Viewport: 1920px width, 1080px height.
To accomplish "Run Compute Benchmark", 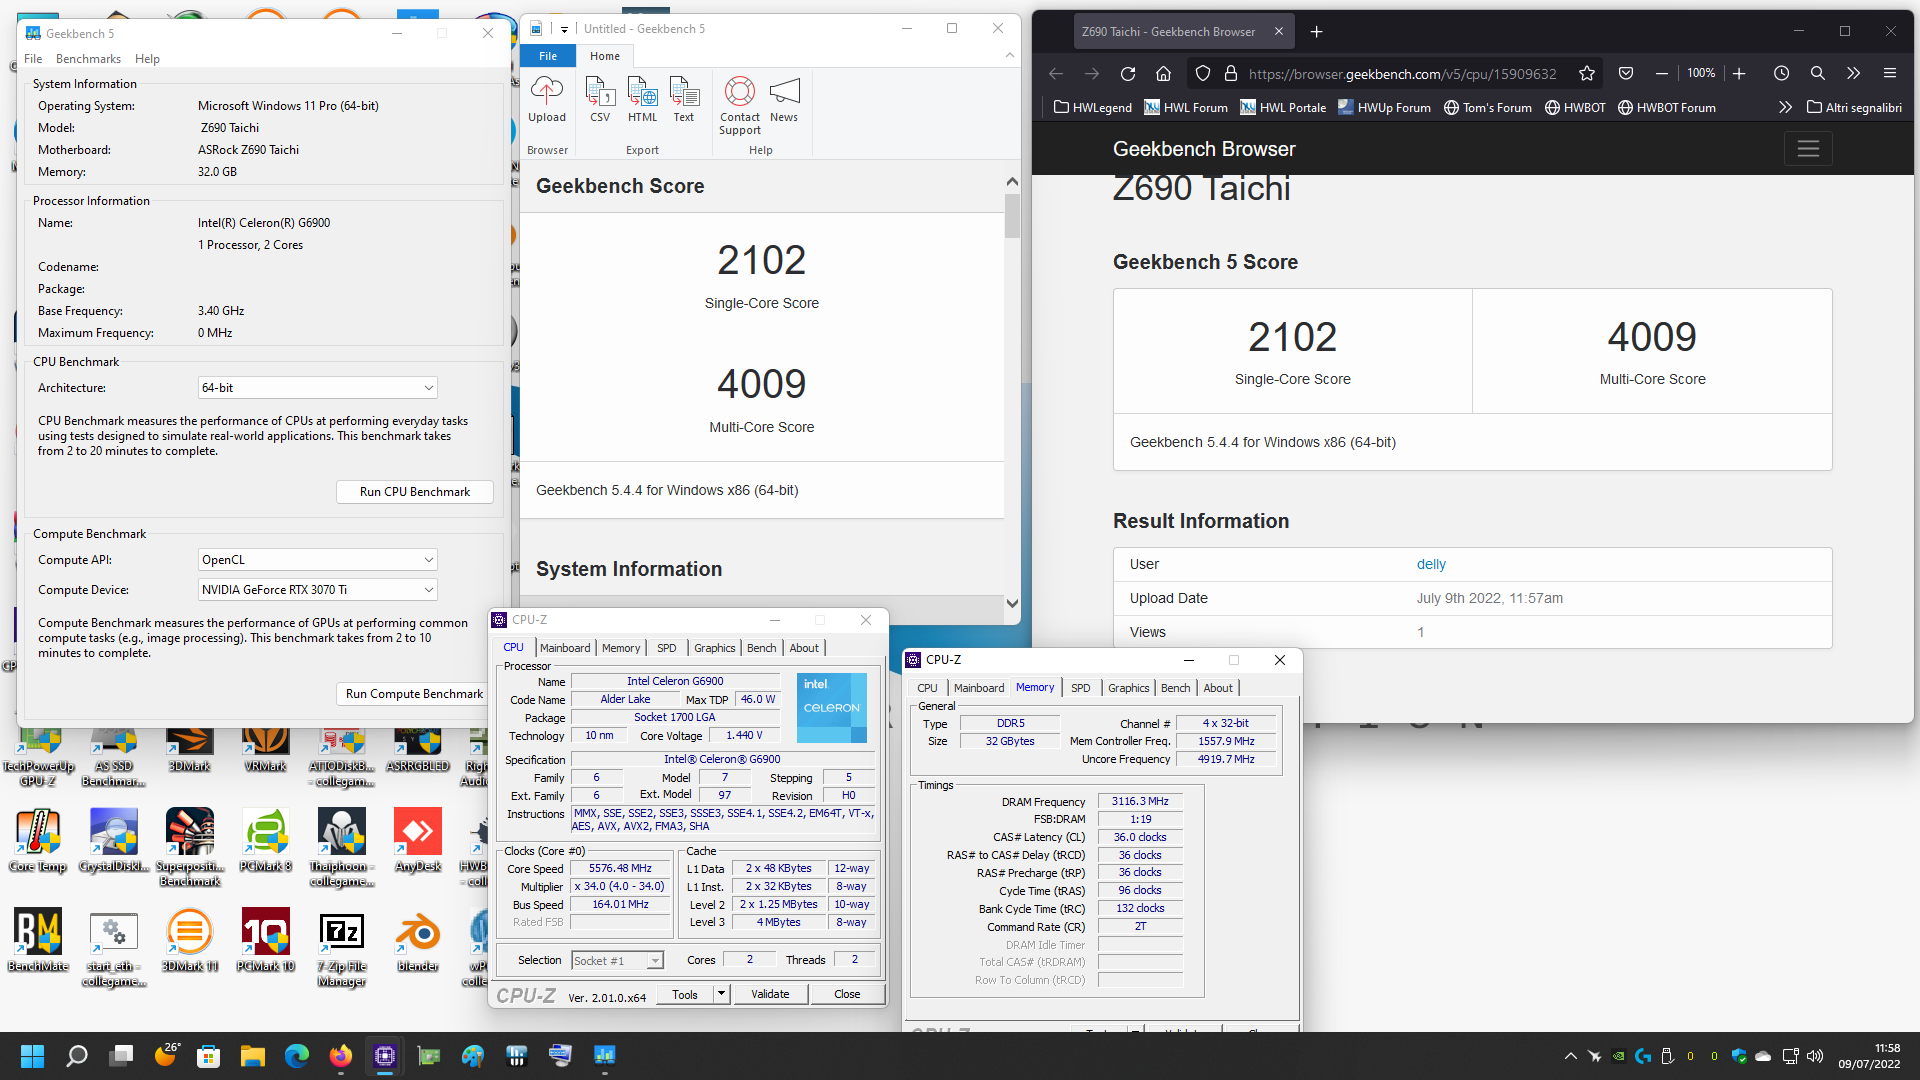I will coord(414,694).
